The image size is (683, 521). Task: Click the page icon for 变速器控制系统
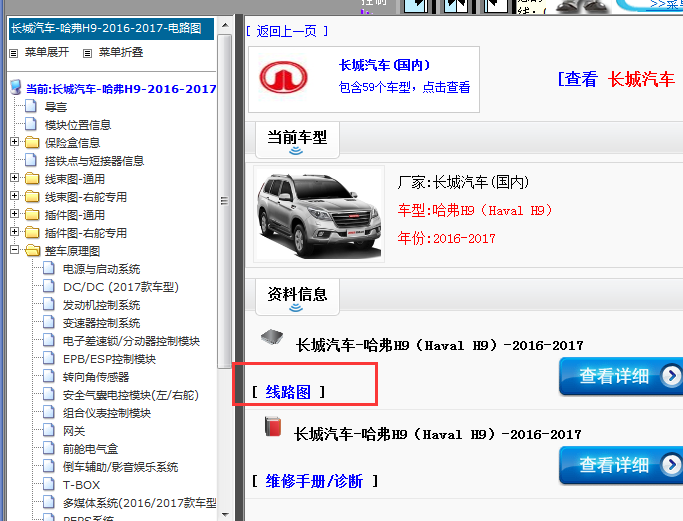coord(49,322)
